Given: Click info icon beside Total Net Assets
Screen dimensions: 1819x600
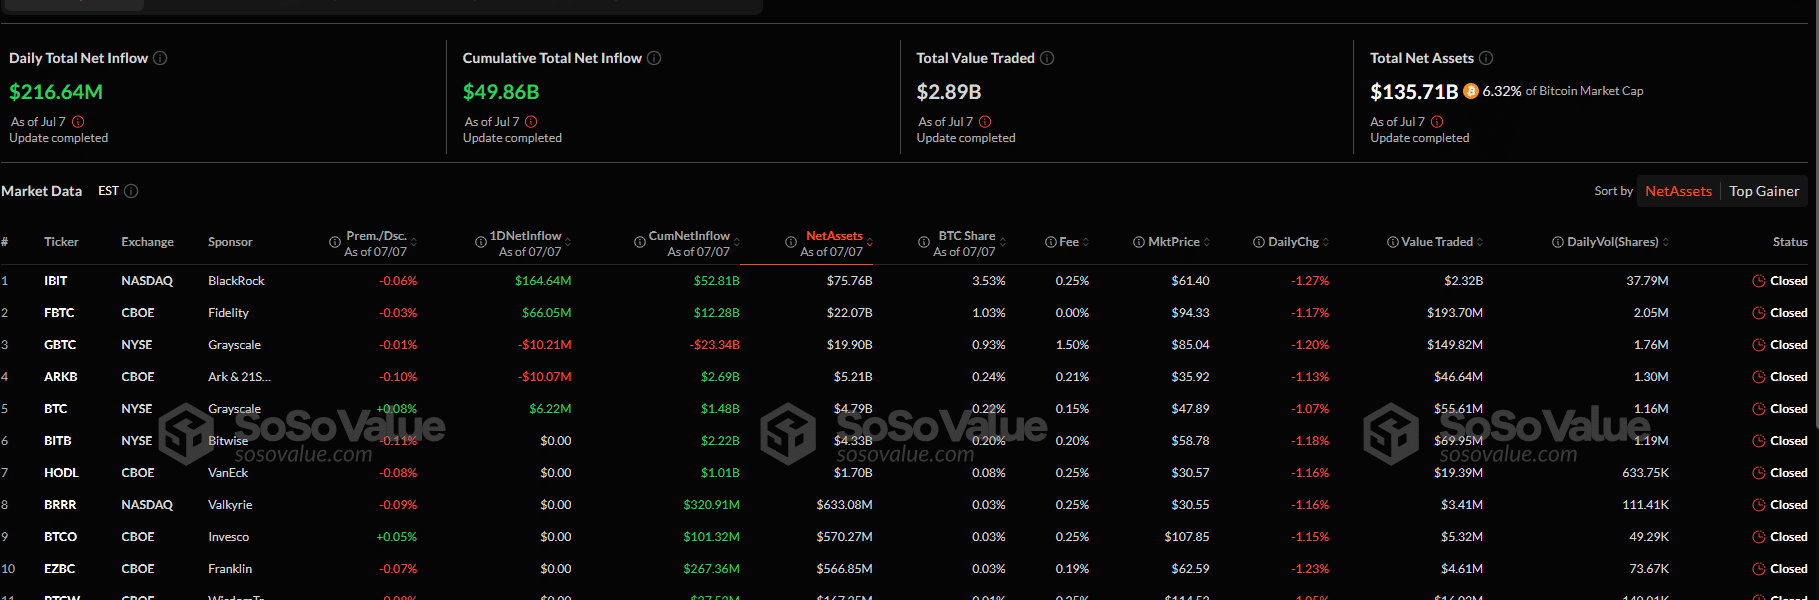Looking at the screenshot, I should (x=1486, y=58).
